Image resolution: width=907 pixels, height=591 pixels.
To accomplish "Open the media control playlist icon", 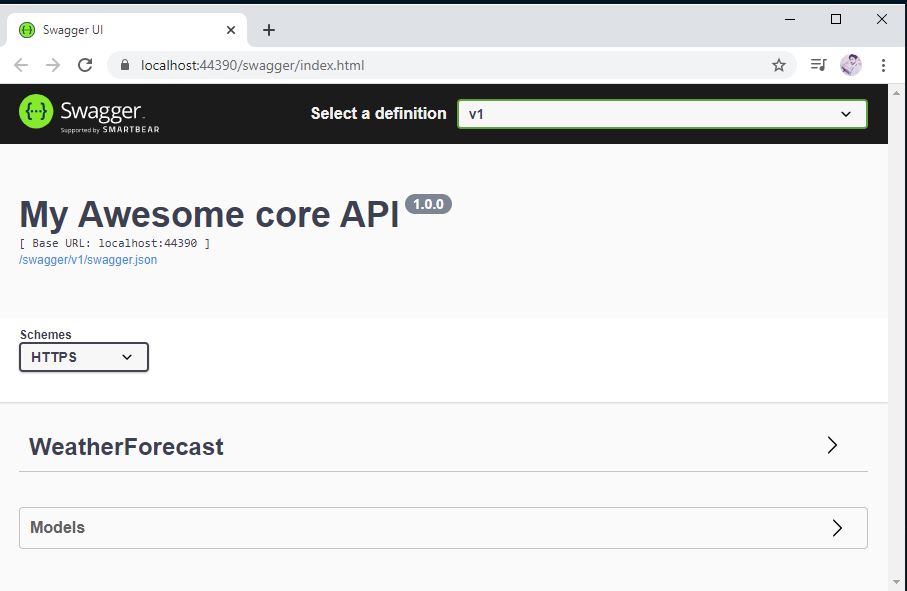I will pos(818,65).
